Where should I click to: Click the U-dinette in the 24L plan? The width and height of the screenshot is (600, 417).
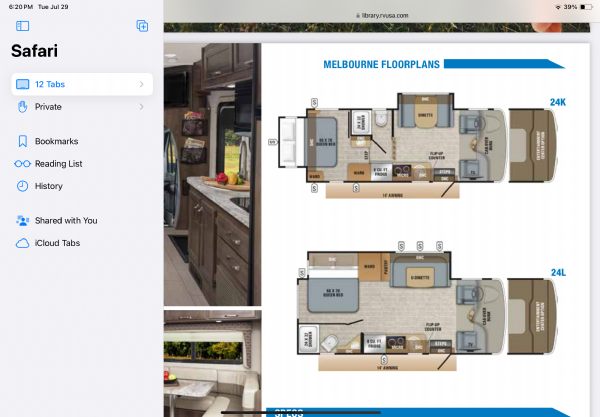(420, 272)
